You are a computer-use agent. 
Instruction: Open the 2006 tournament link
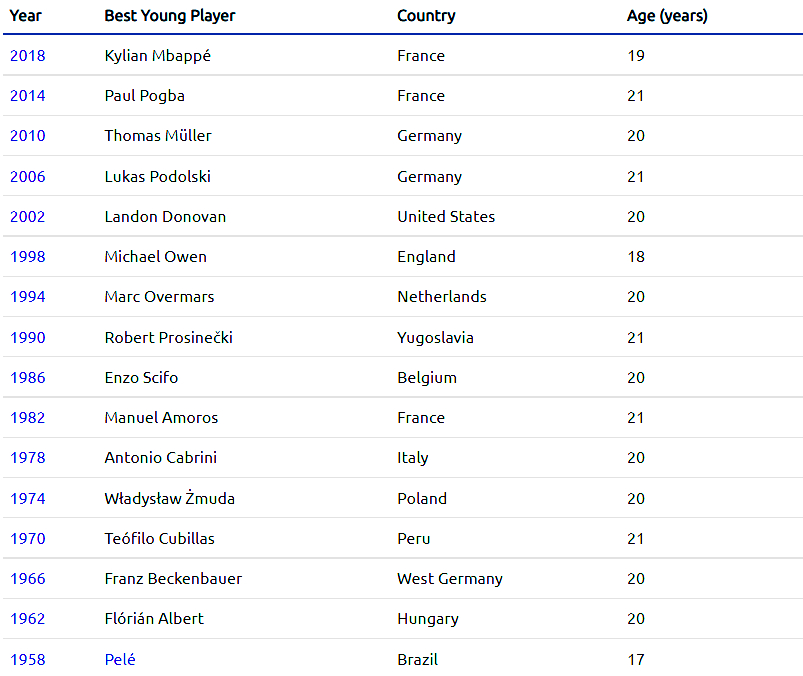pos(28,177)
